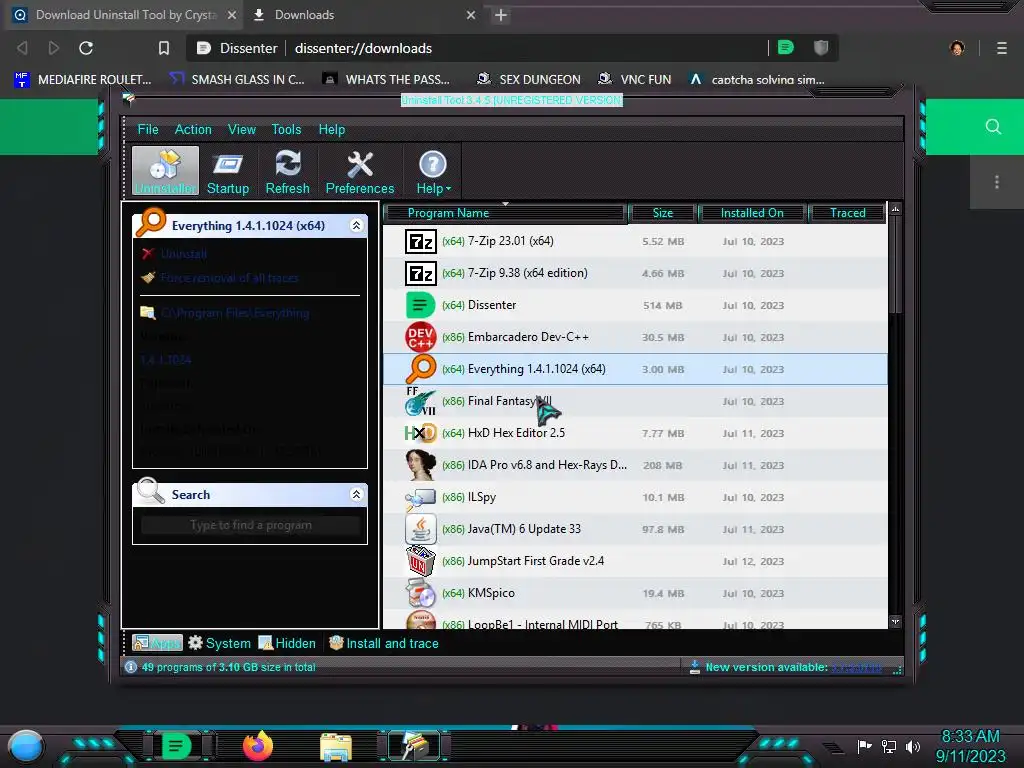Open File Explorer from the taskbar
The height and width of the screenshot is (768, 1024).
(336, 747)
